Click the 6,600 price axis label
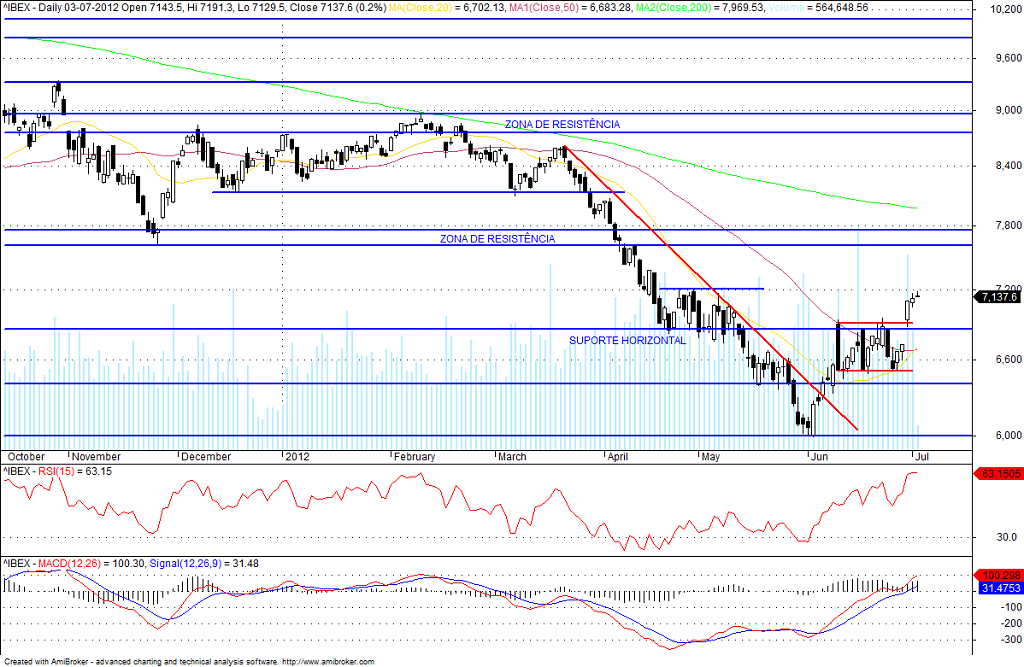Screen dimensions: 1024x667 pyautogui.click(x=1008, y=359)
